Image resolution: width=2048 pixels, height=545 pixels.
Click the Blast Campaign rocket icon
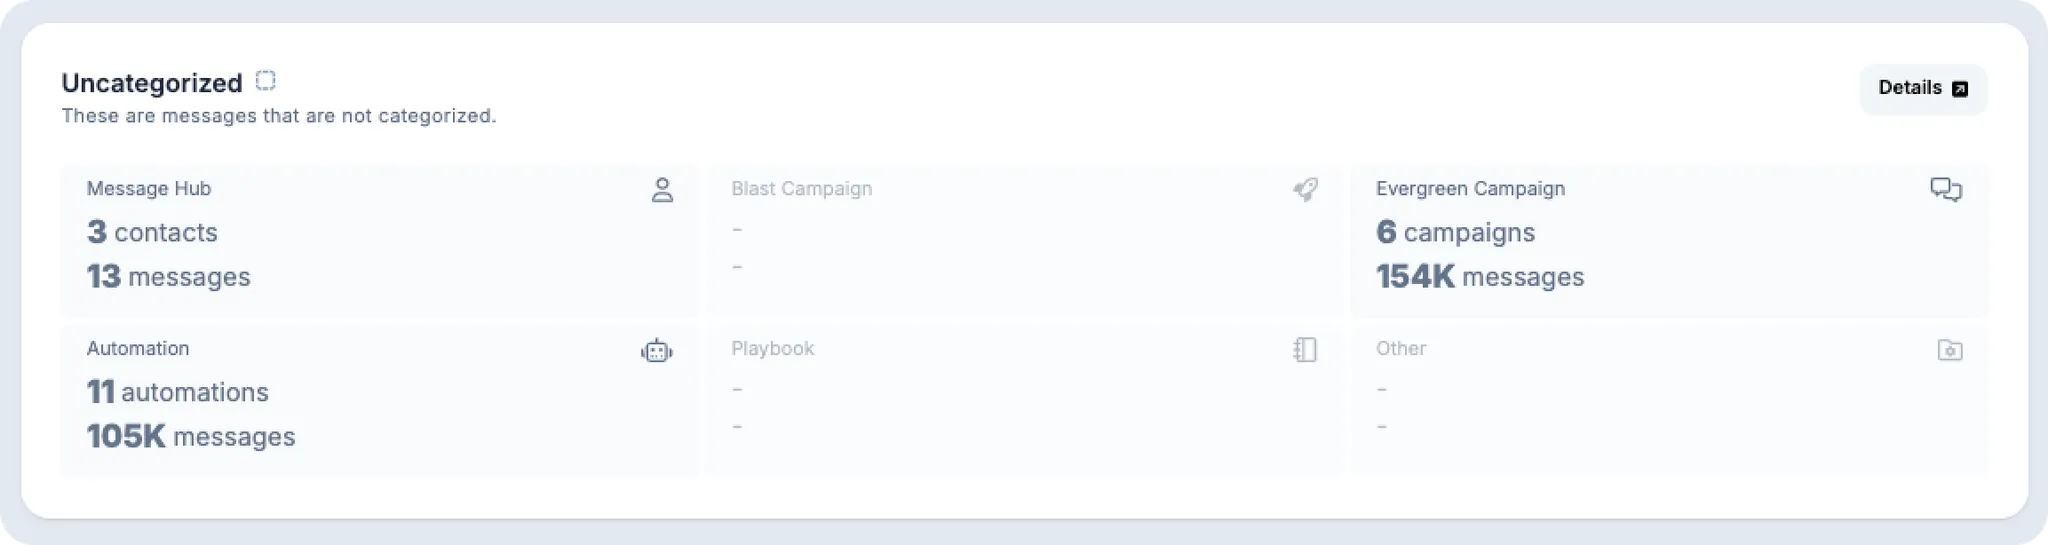pos(1305,189)
